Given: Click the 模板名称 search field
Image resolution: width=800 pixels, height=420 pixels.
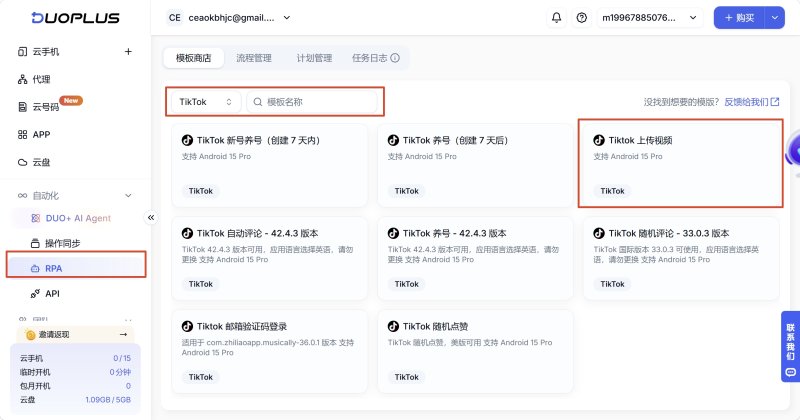Looking at the screenshot, I should (312, 102).
